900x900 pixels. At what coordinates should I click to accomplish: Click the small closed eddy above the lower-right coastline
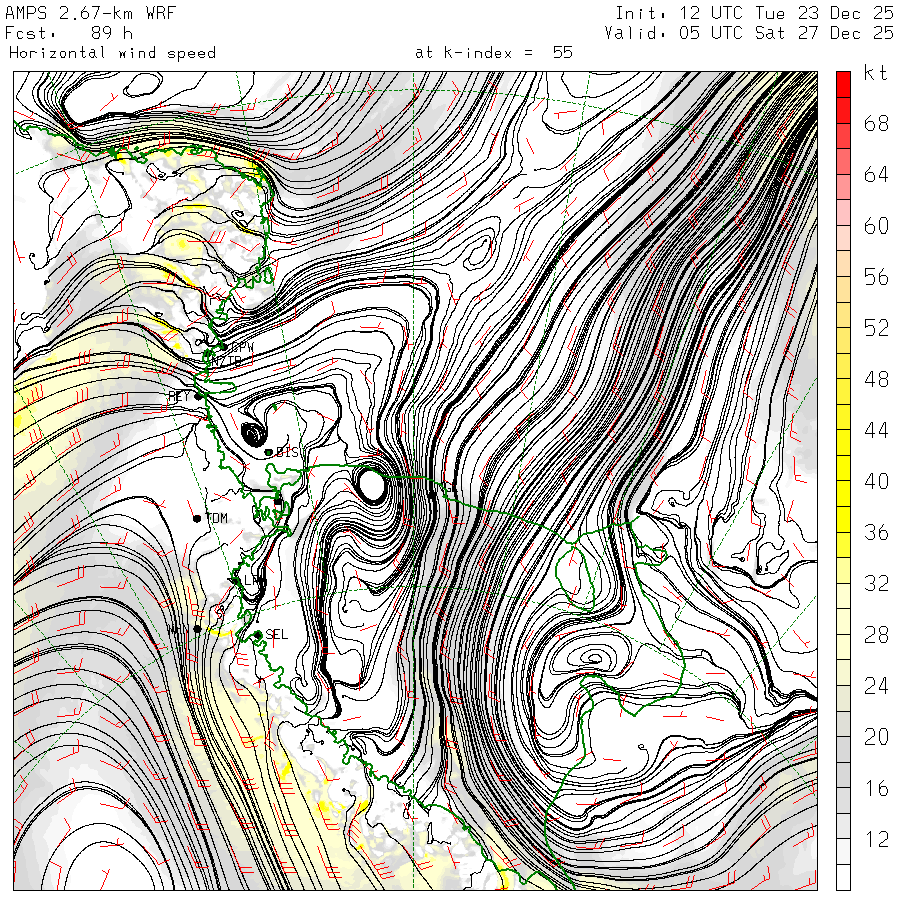596,658
